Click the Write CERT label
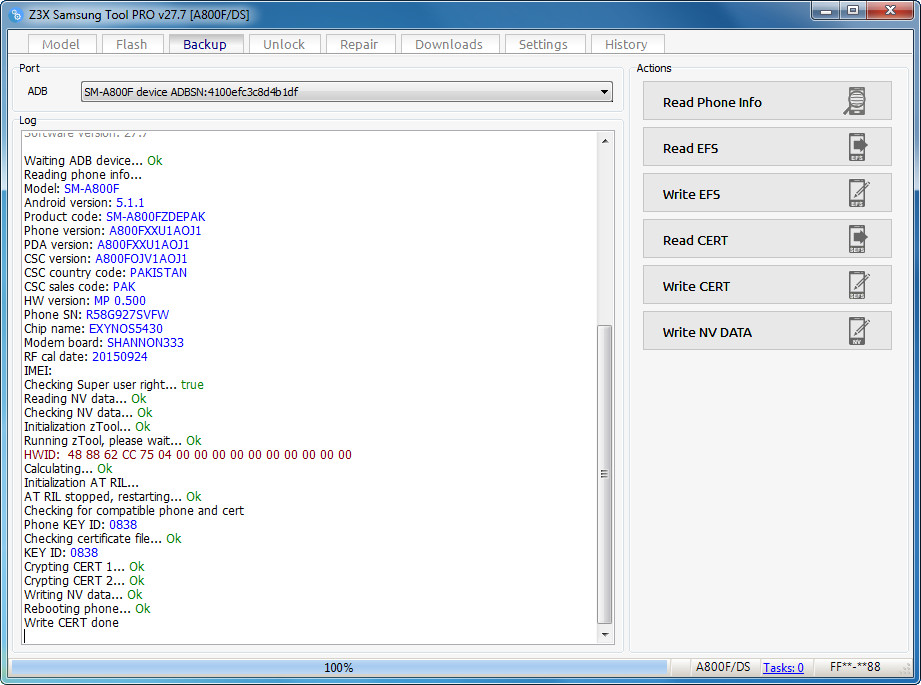Image resolution: width=921 pixels, height=685 pixels. [696, 287]
